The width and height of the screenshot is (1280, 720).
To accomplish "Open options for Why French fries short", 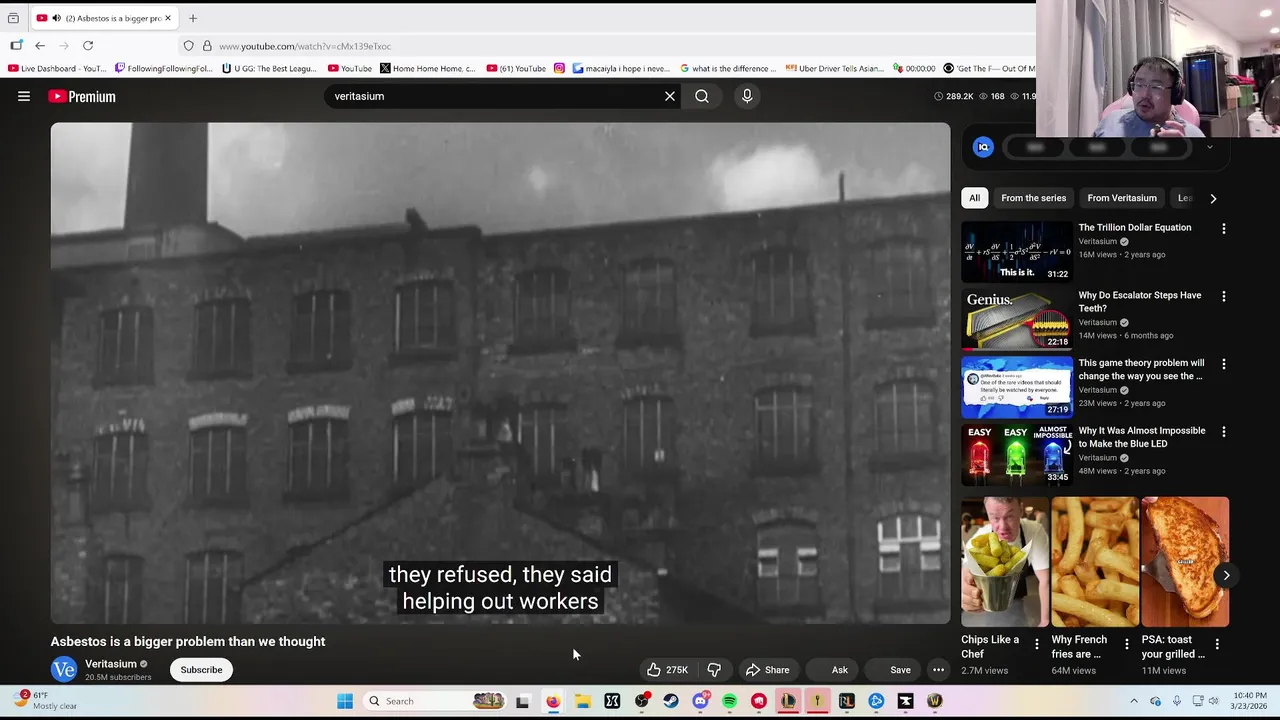I will click(1127, 645).
